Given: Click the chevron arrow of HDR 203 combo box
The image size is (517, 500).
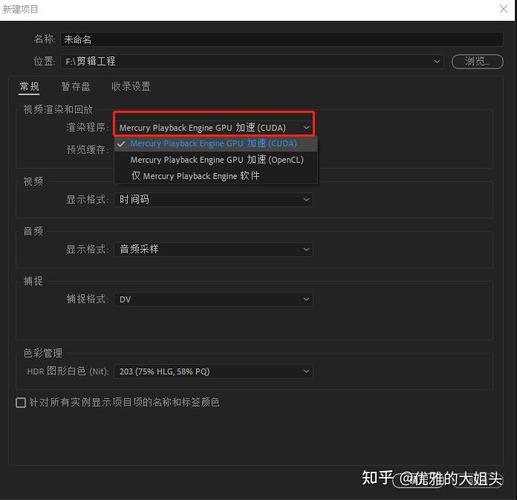Looking at the screenshot, I should pyautogui.click(x=306, y=371).
